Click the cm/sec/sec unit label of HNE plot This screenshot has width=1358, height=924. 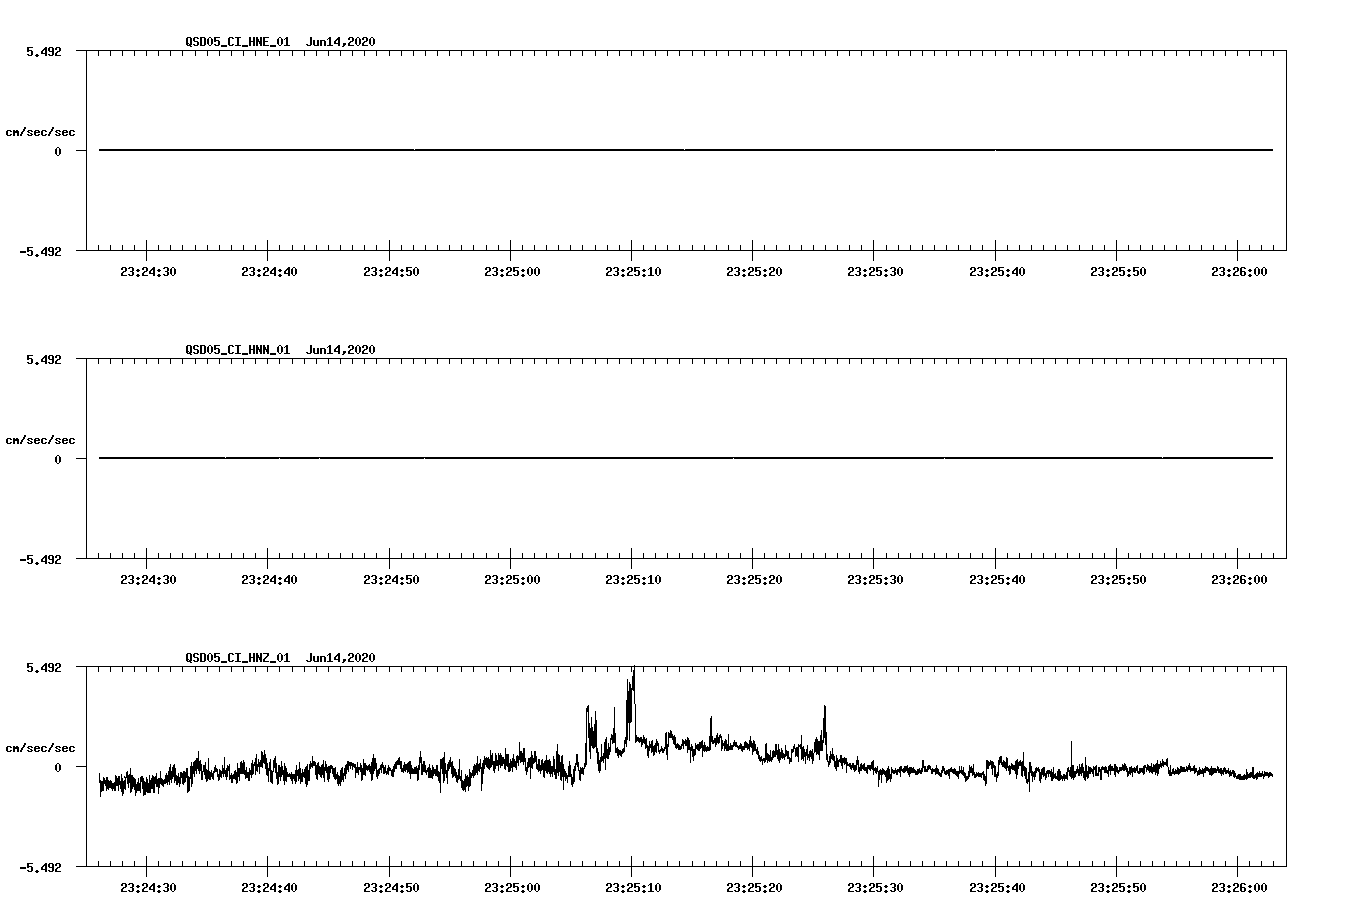click(40, 132)
